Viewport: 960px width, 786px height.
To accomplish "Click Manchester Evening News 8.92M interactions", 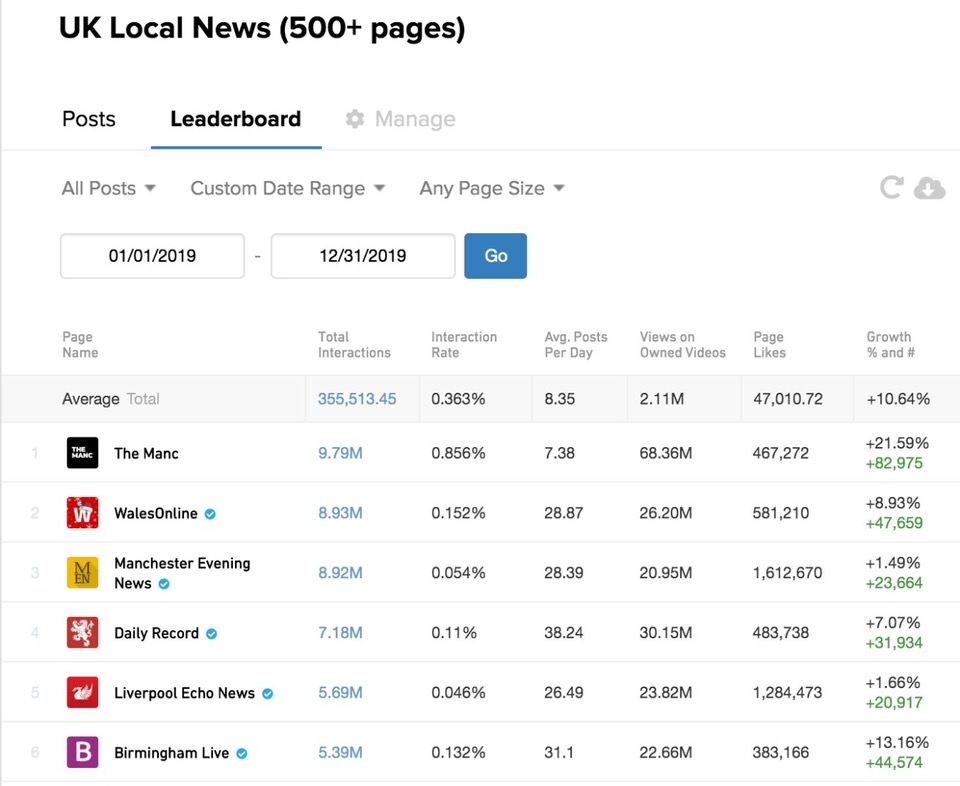I will tap(340, 573).
